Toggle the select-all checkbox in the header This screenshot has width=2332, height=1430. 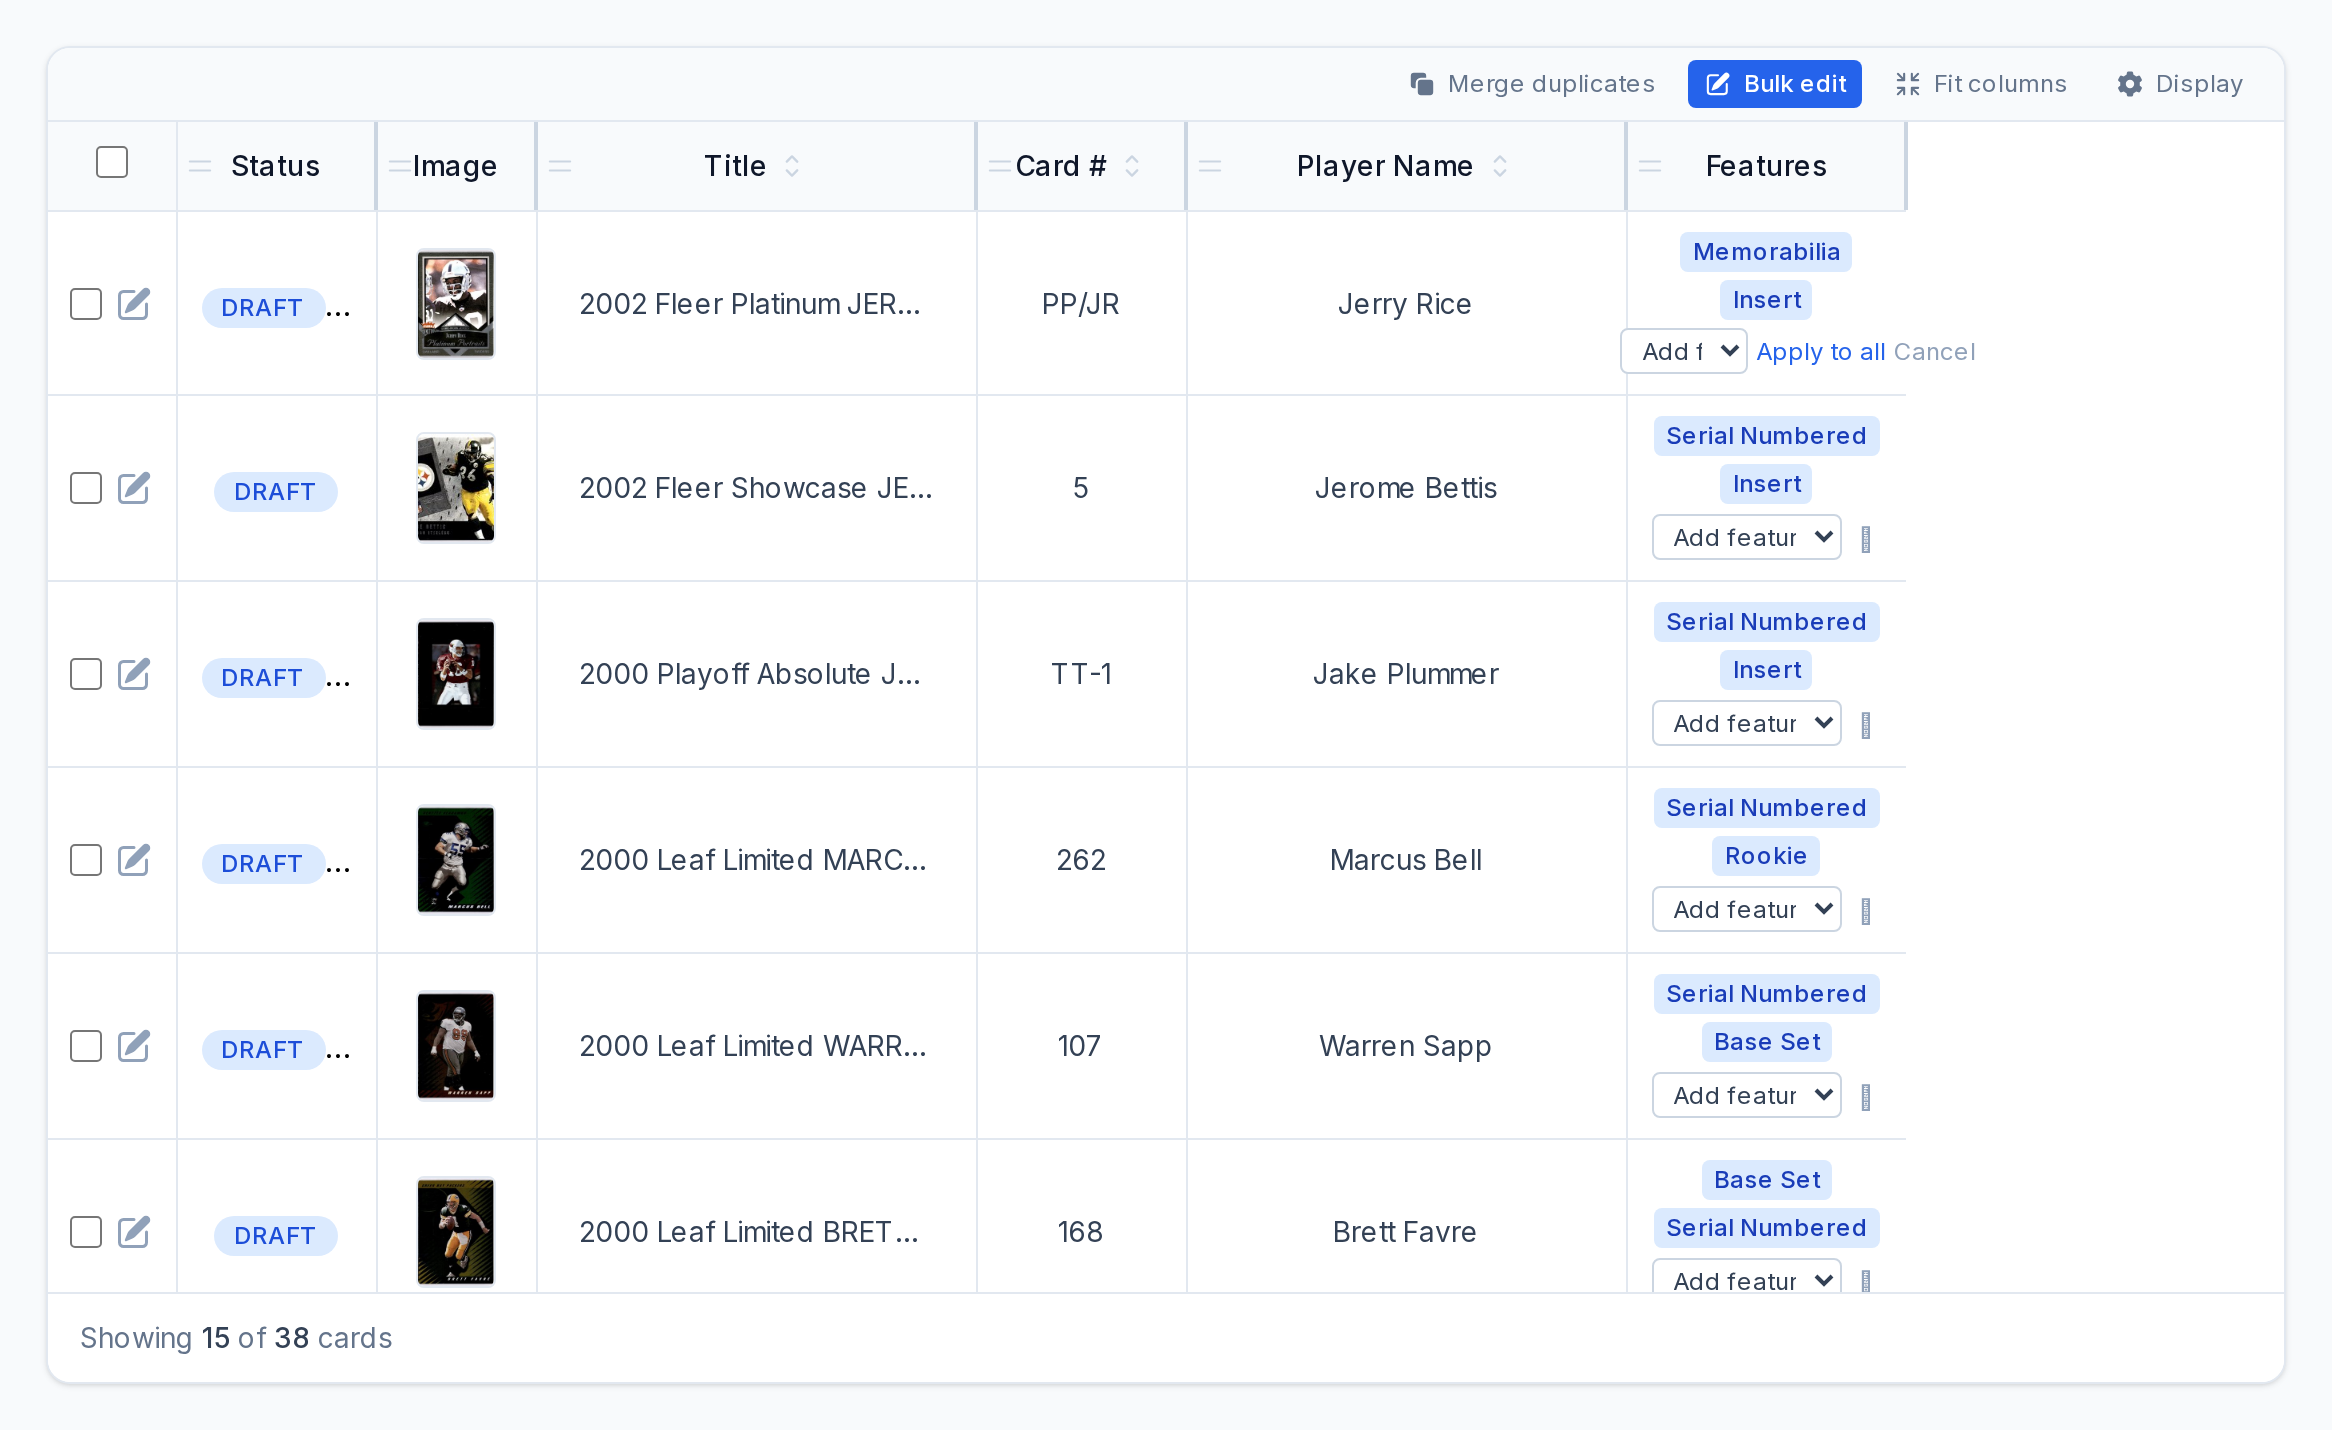(x=112, y=162)
